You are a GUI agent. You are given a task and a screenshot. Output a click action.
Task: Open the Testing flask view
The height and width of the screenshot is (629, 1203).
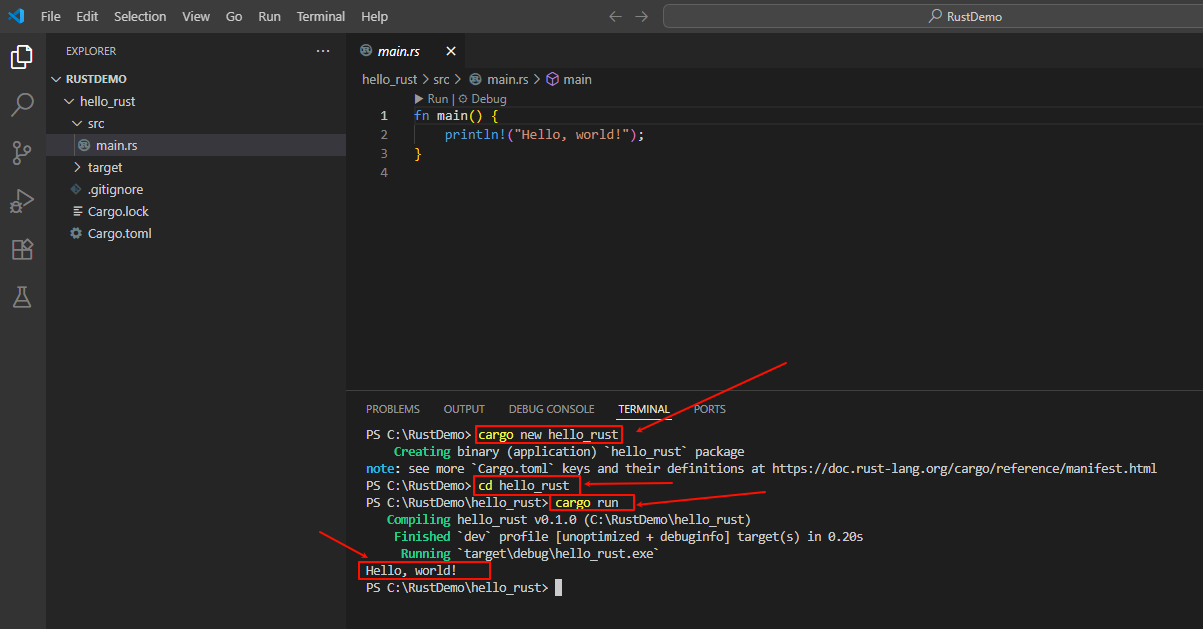[x=22, y=297]
